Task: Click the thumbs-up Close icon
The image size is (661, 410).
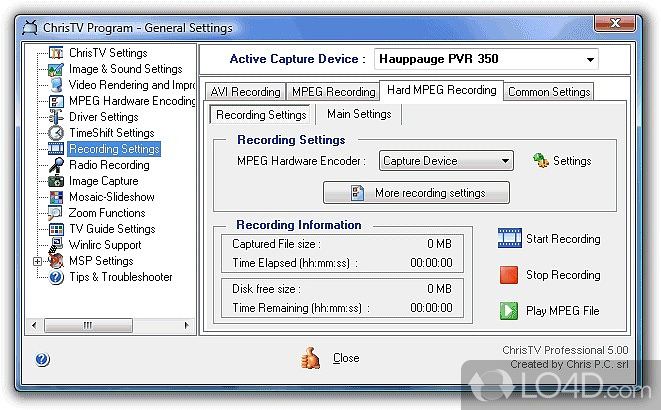Action: pos(313,357)
